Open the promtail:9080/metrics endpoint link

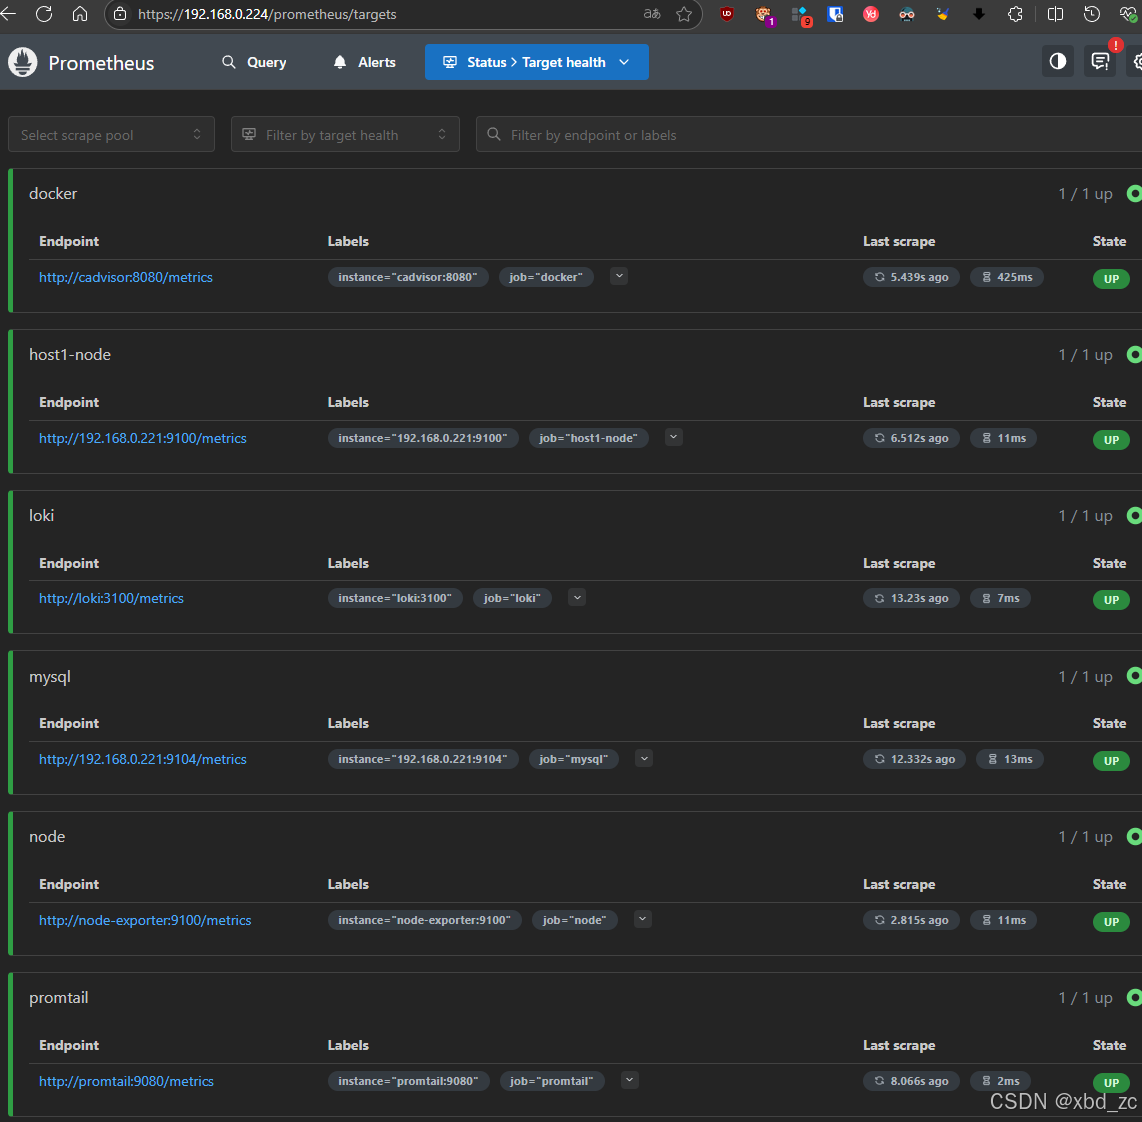click(126, 1081)
